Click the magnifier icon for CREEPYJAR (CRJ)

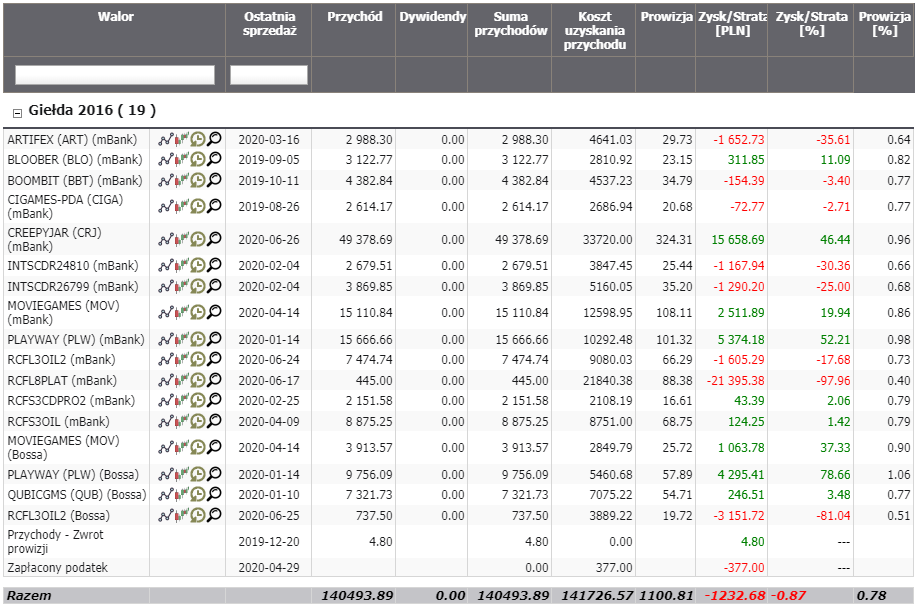click(214, 239)
